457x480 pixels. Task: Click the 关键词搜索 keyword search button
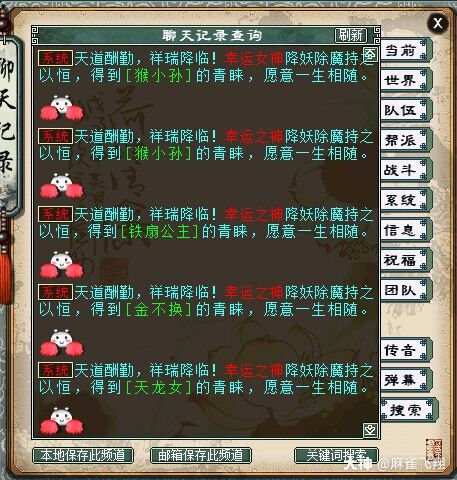[336, 455]
